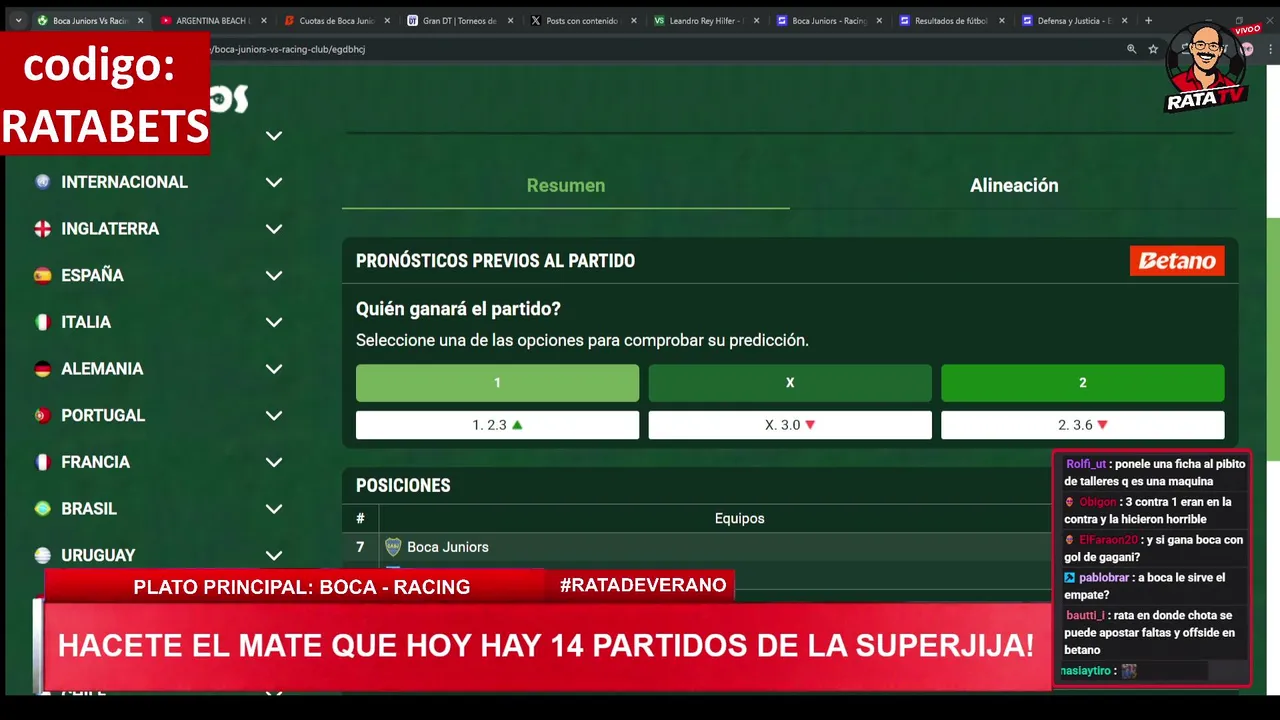Click the Boca Juniors crest icon
Screen dimensions: 1280x720
click(x=393, y=547)
